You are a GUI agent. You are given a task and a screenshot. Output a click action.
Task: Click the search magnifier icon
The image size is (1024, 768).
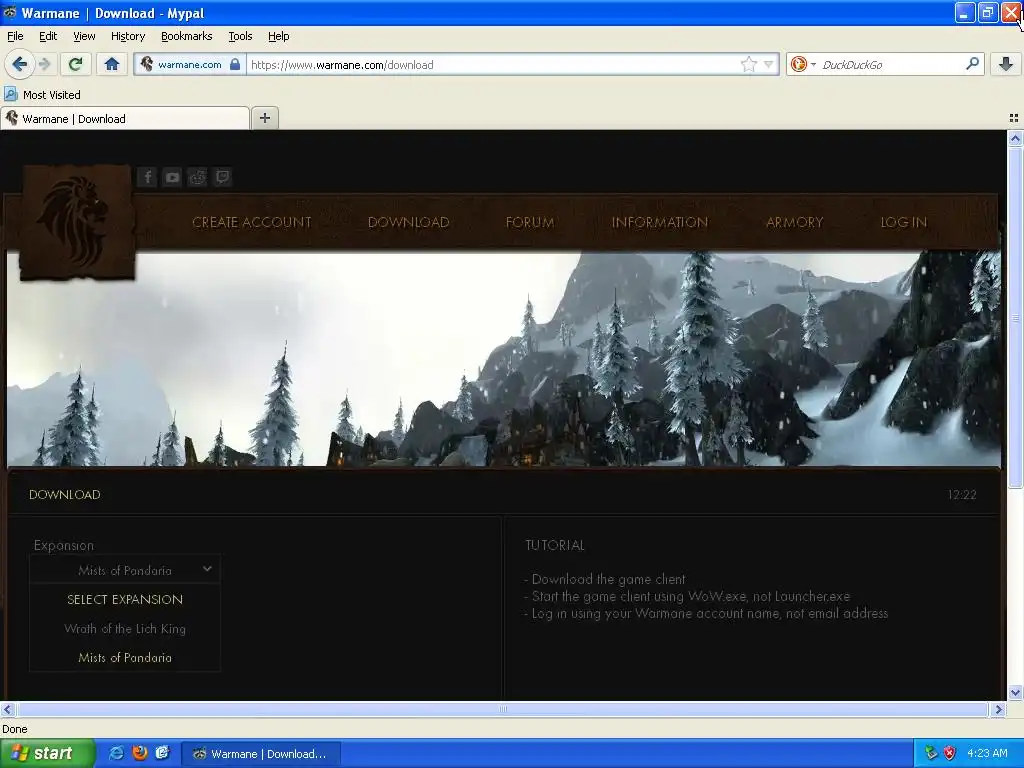(972, 63)
